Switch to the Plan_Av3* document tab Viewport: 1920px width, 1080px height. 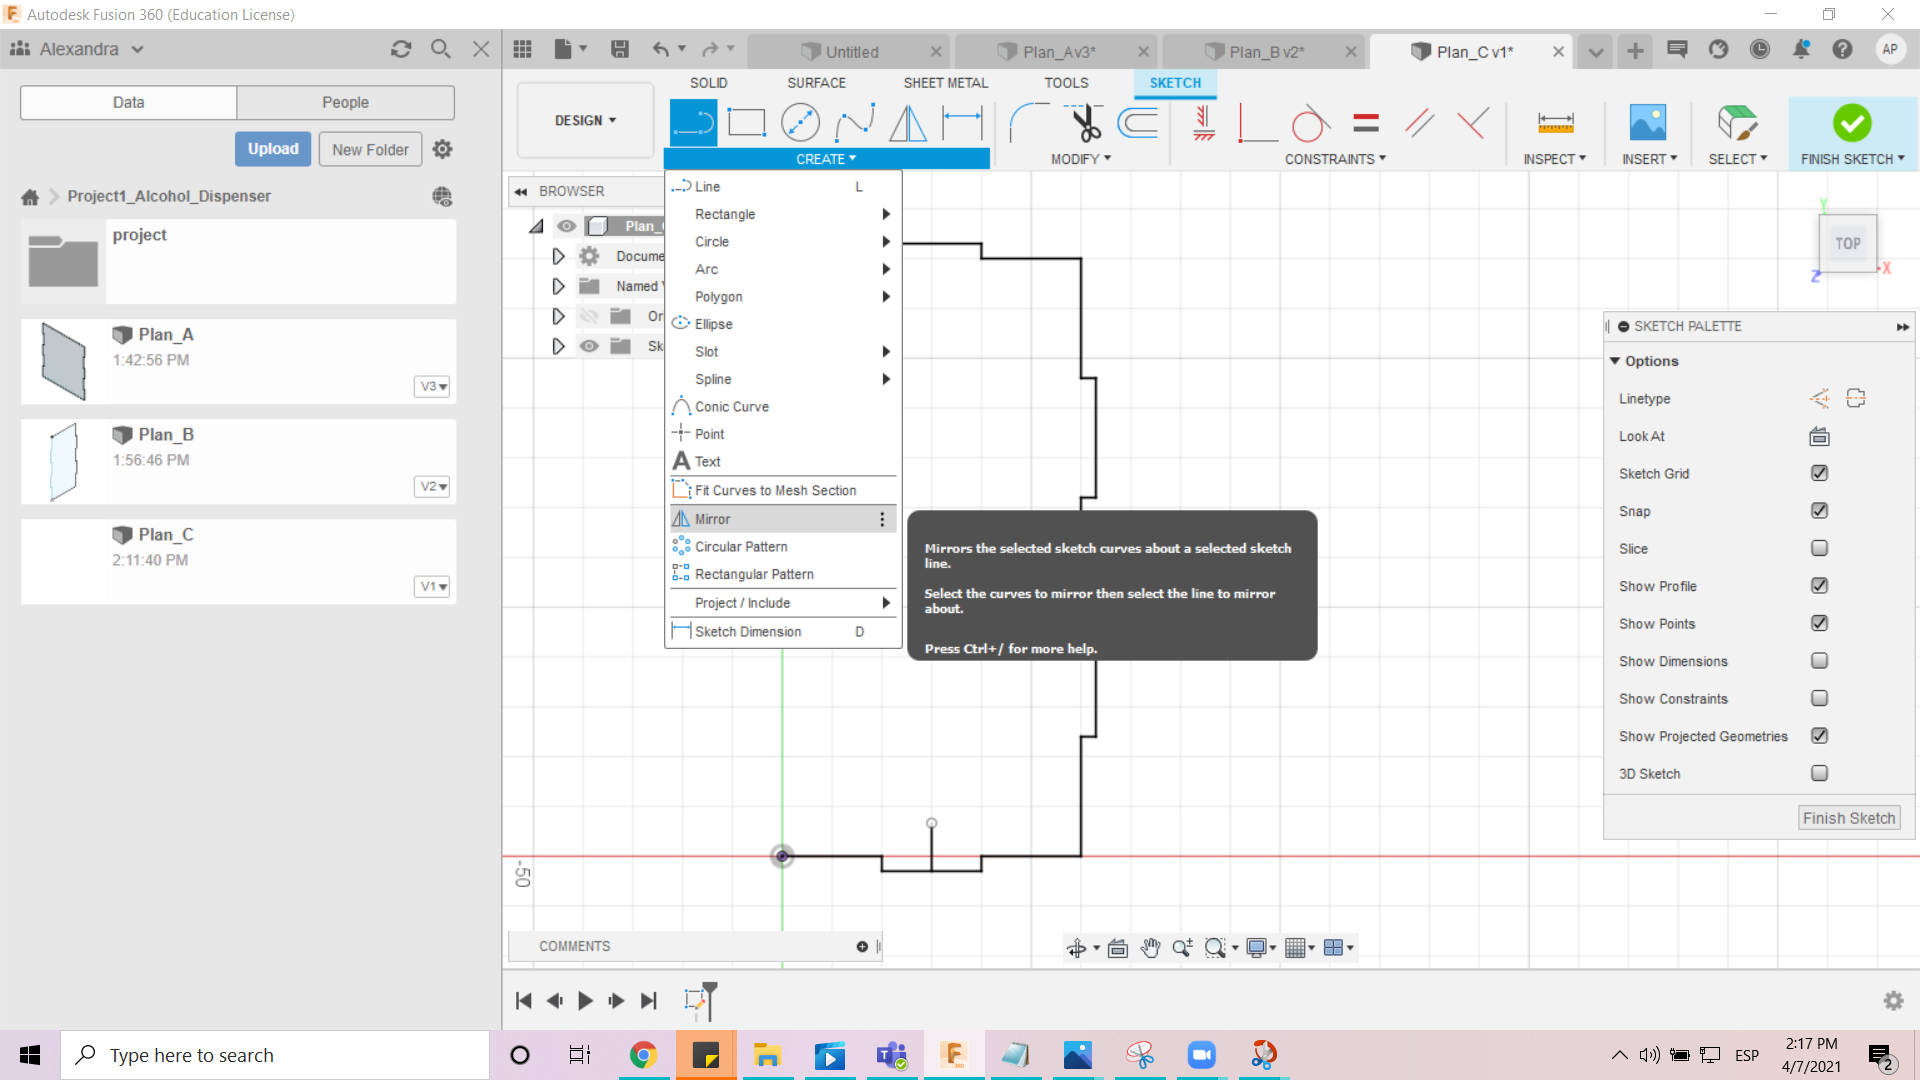click(1058, 52)
